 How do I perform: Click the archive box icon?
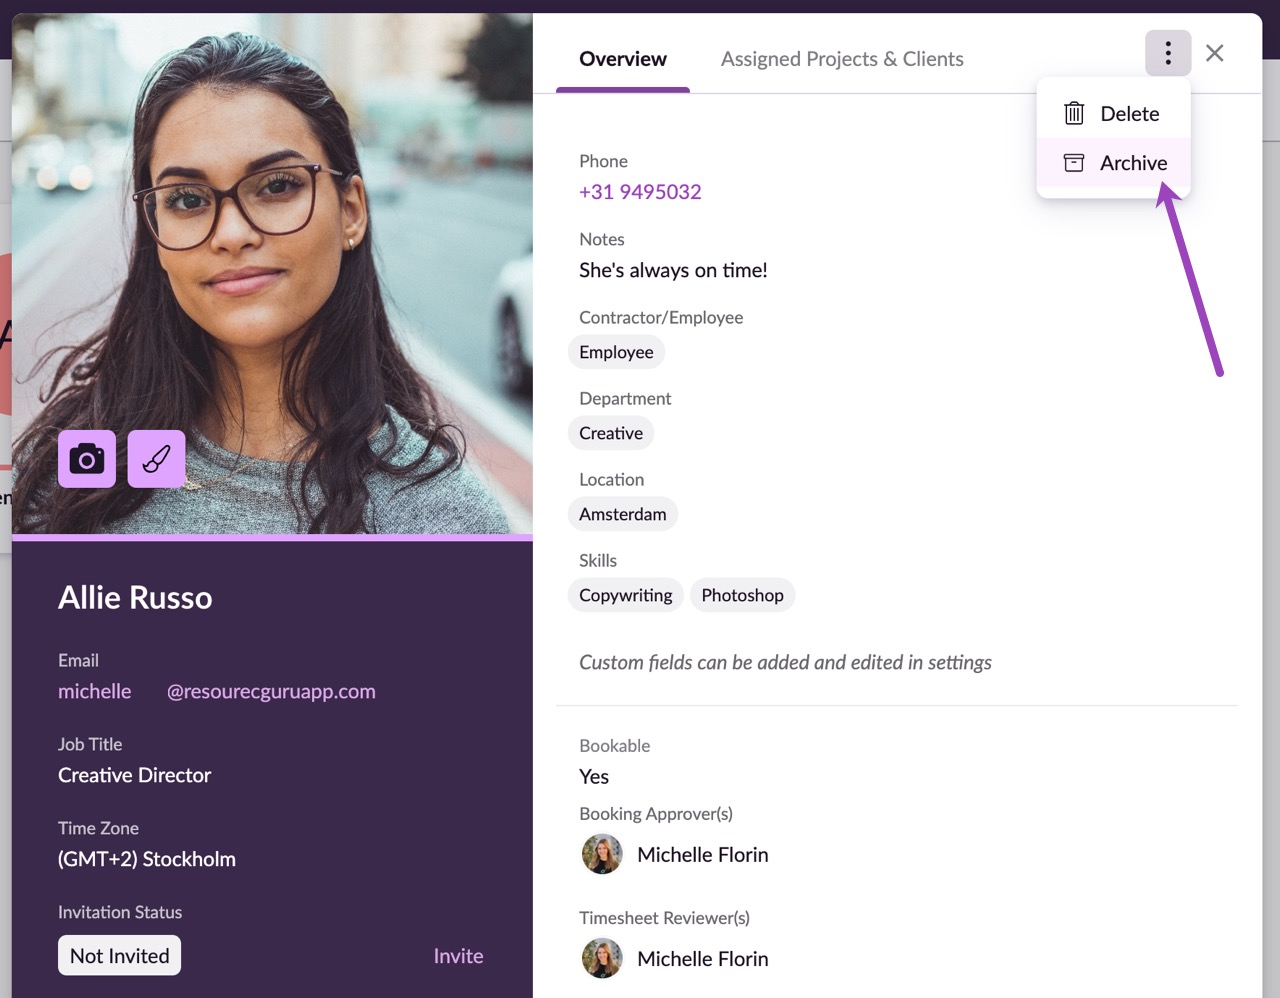(1074, 162)
